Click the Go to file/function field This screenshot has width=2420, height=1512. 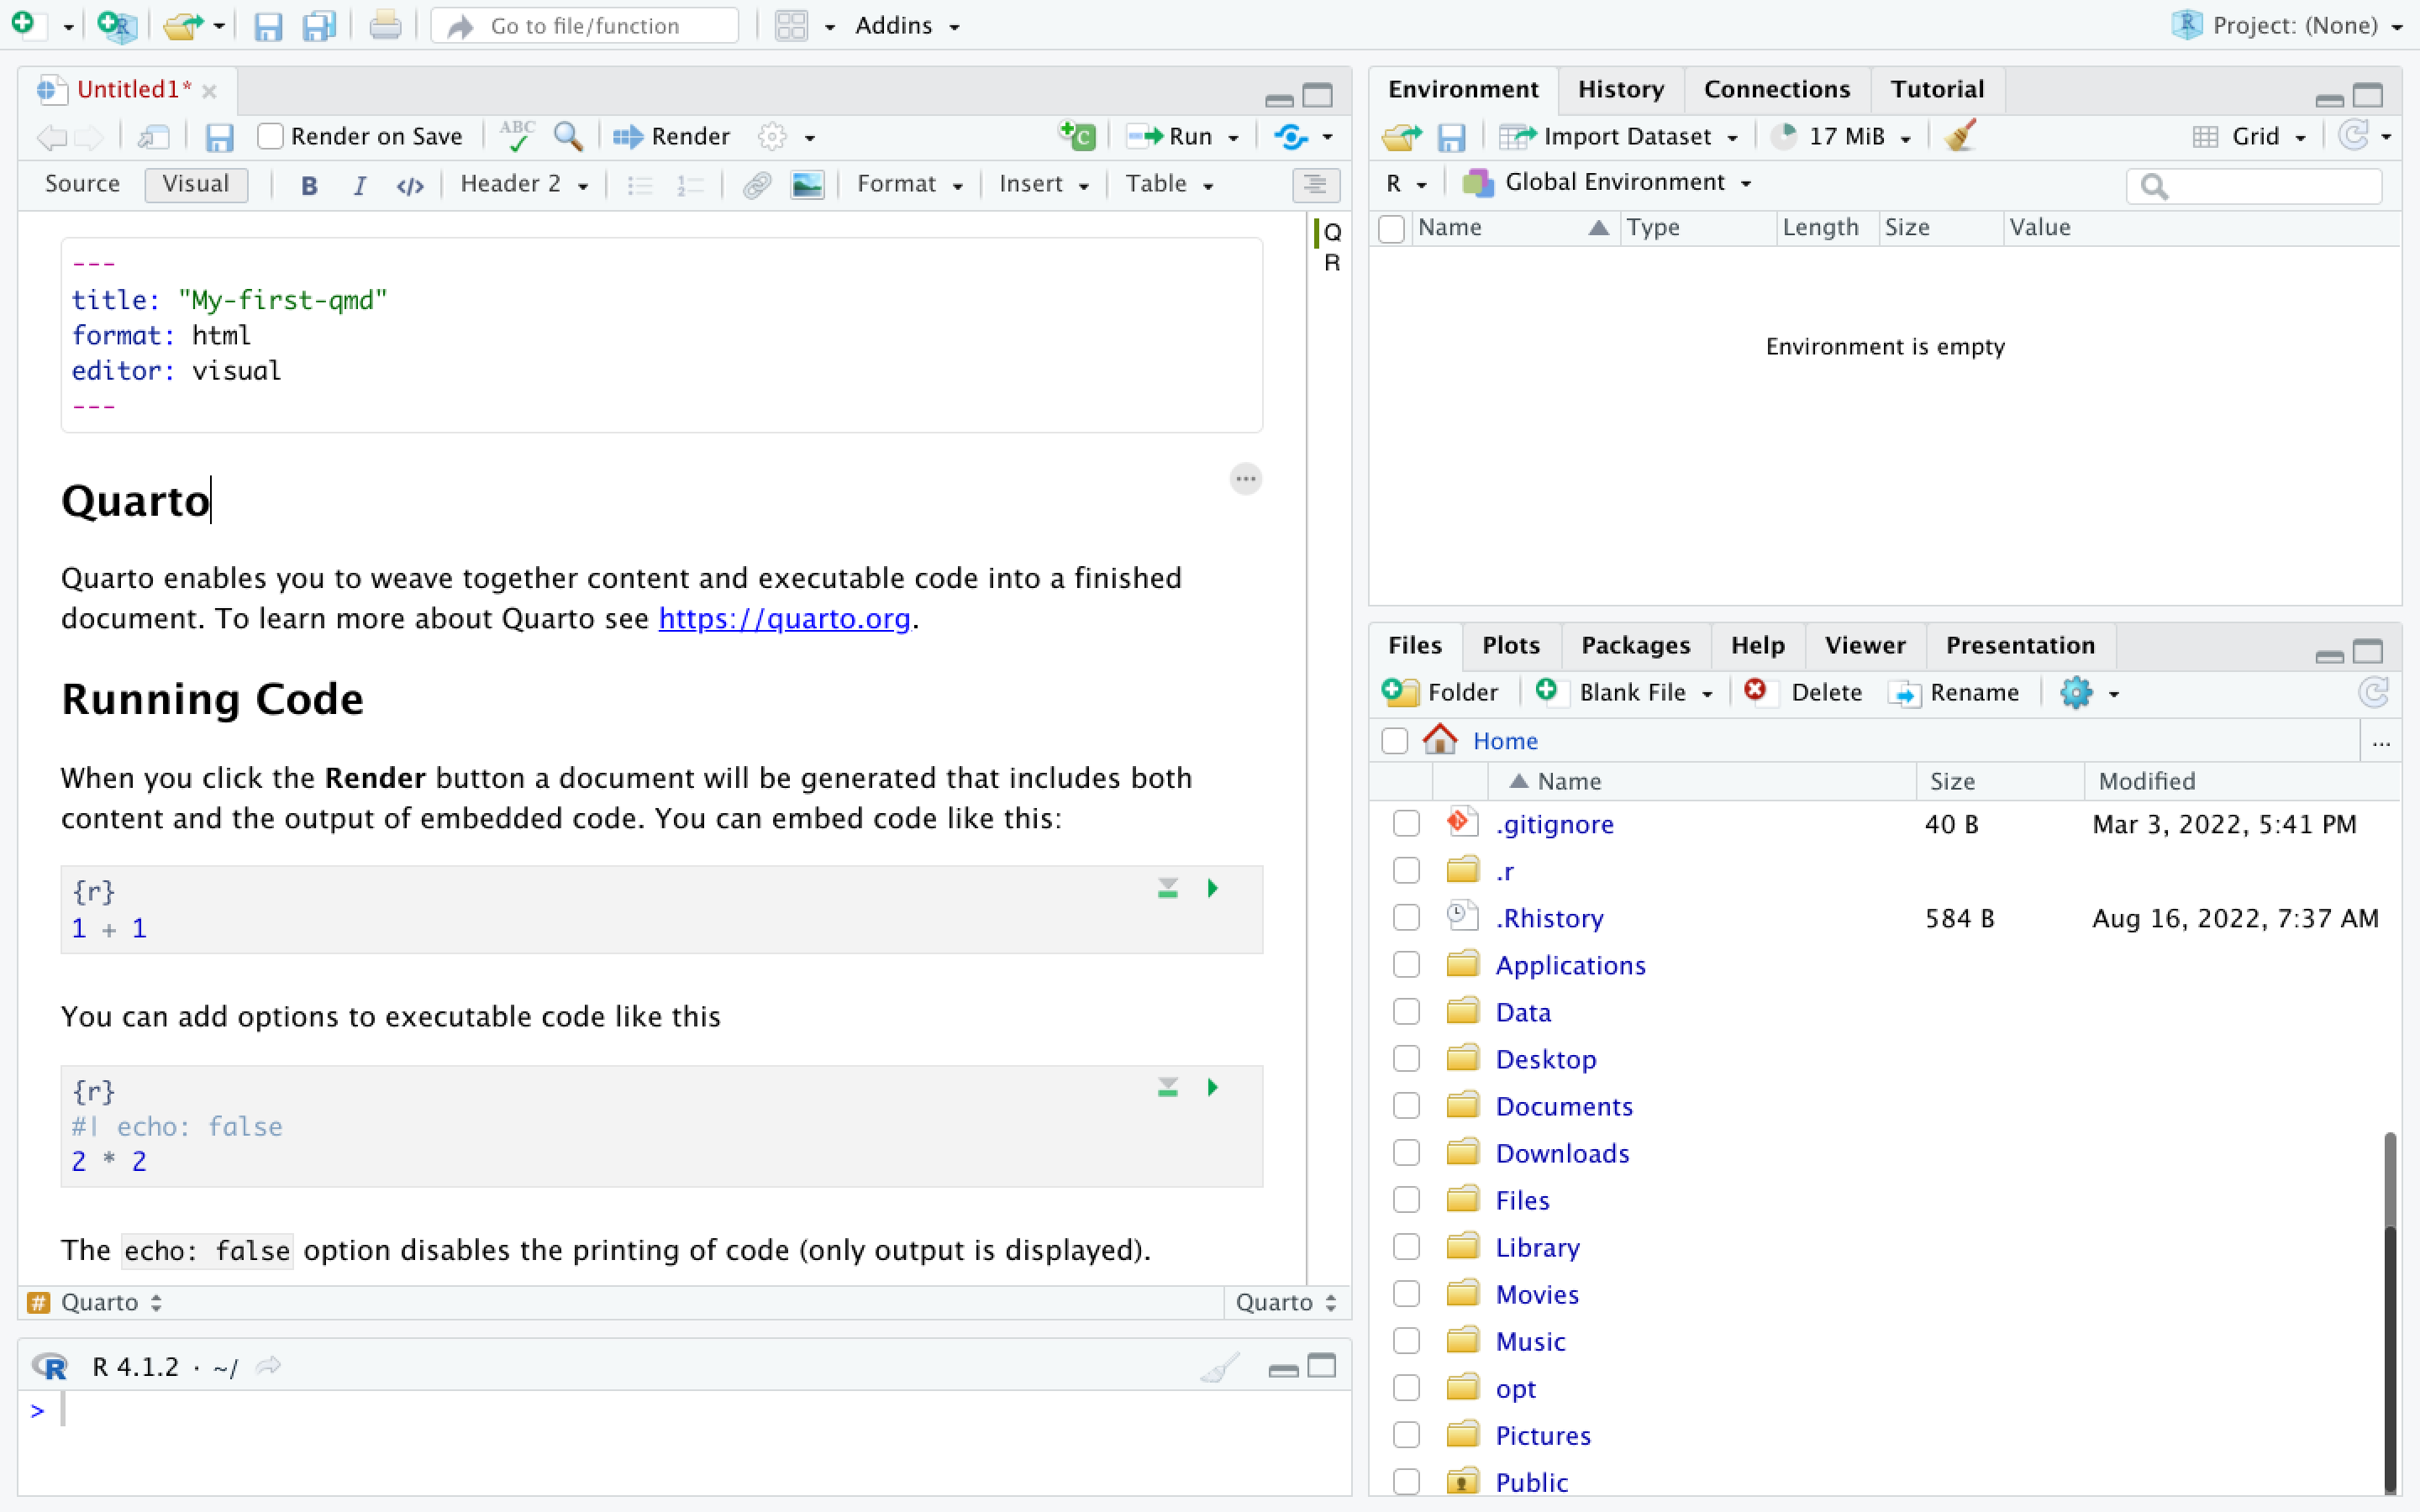(x=585, y=25)
